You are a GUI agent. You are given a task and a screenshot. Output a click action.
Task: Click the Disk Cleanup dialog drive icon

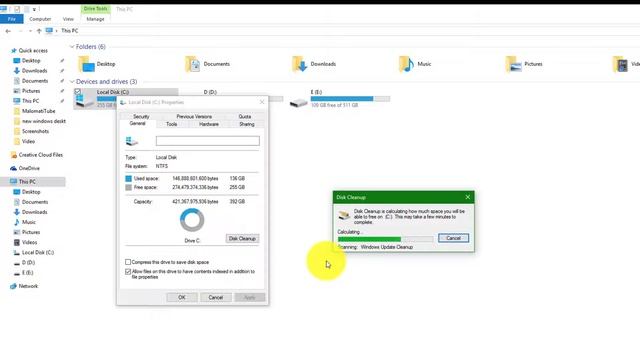pos(344,215)
